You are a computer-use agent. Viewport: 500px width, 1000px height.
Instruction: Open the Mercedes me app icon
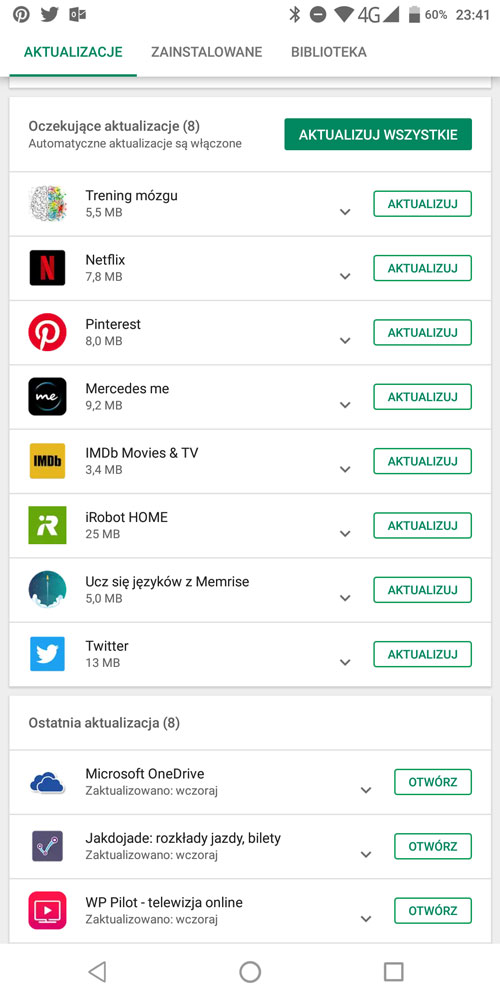[x=47, y=397]
